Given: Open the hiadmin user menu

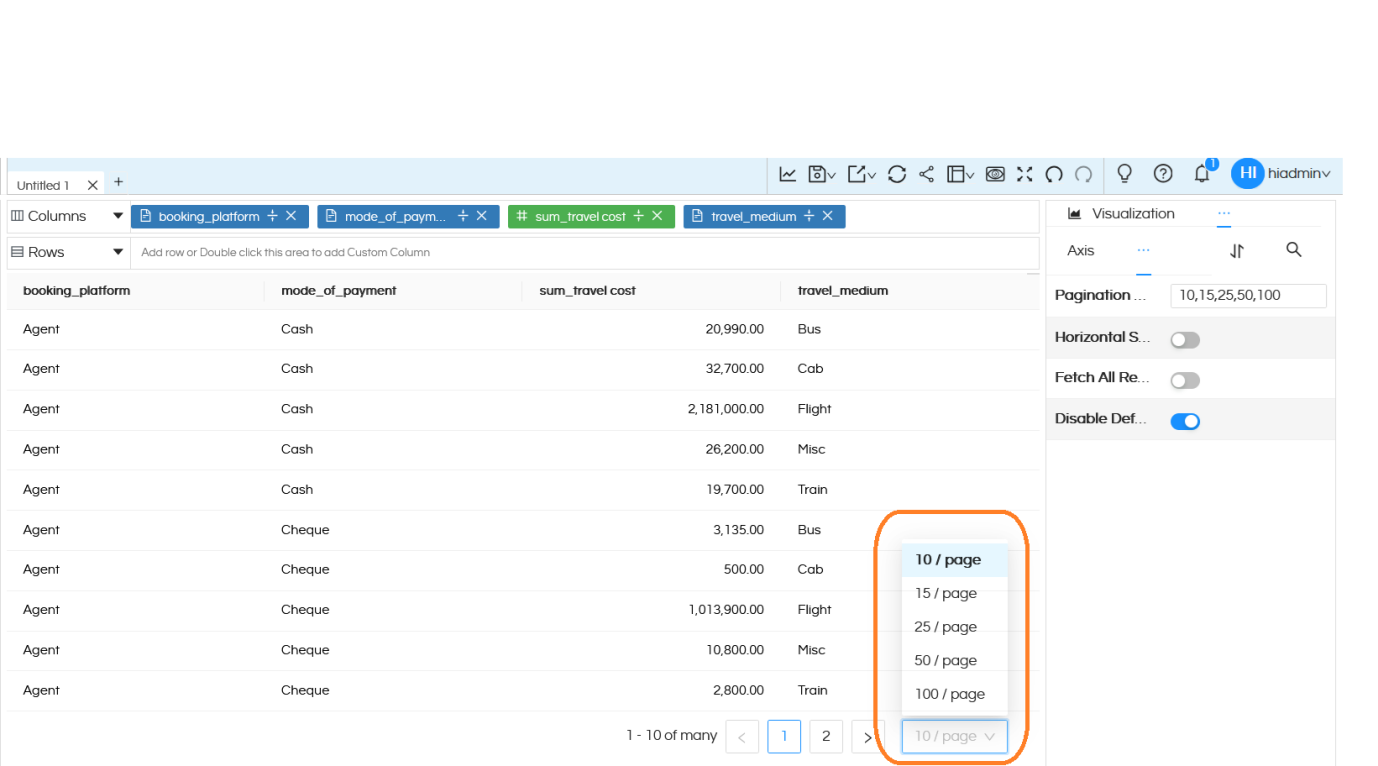Looking at the screenshot, I should coord(1299,174).
